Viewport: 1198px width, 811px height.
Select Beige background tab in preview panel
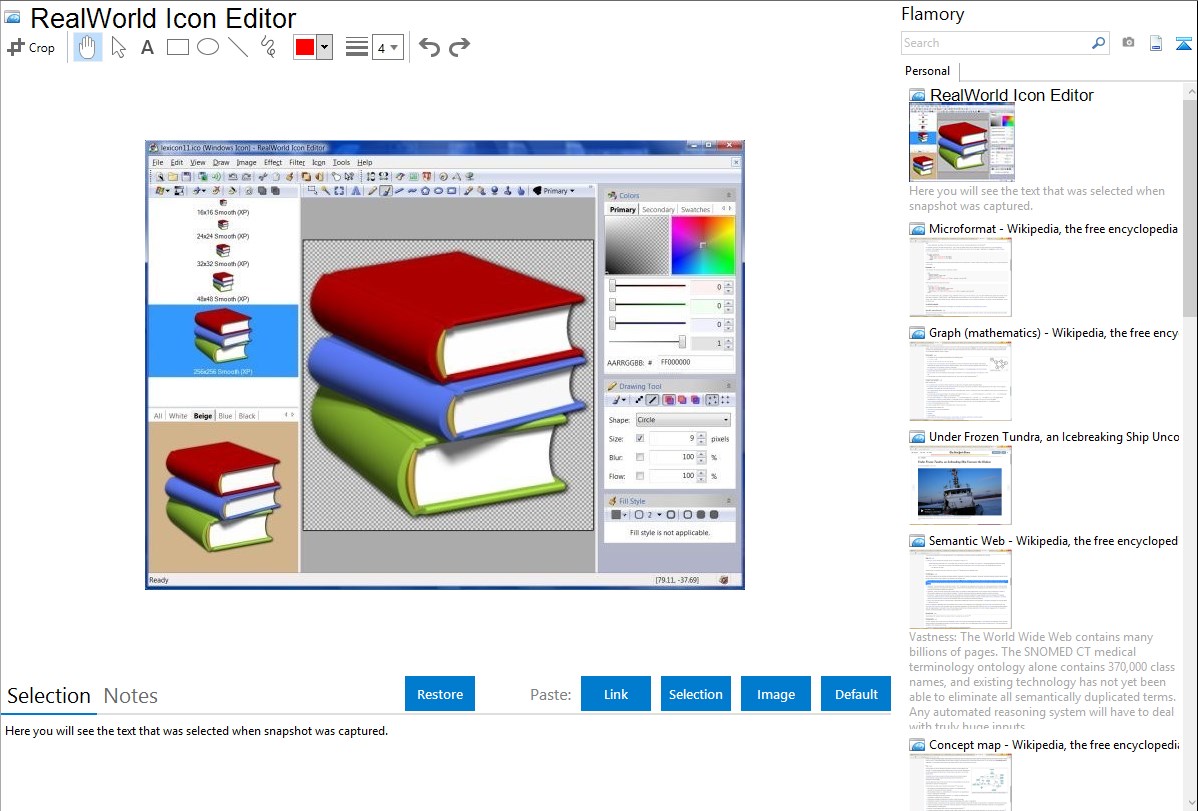[202, 416]
